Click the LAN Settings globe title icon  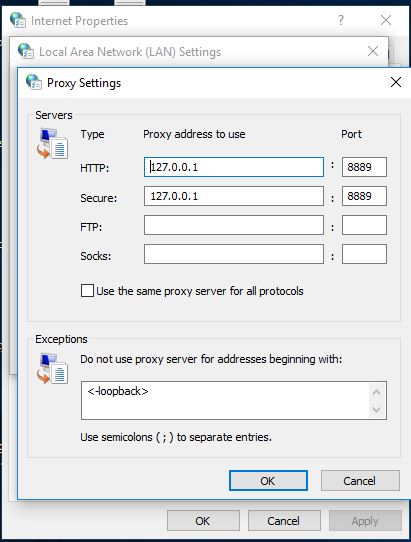pyautogui.click(x=26, y=51)
